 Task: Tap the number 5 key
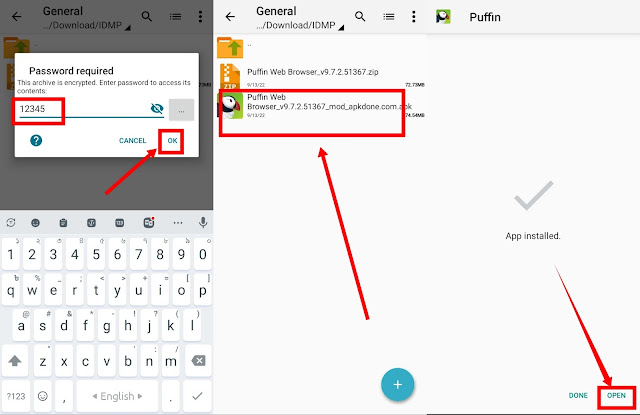coord(96,255)
